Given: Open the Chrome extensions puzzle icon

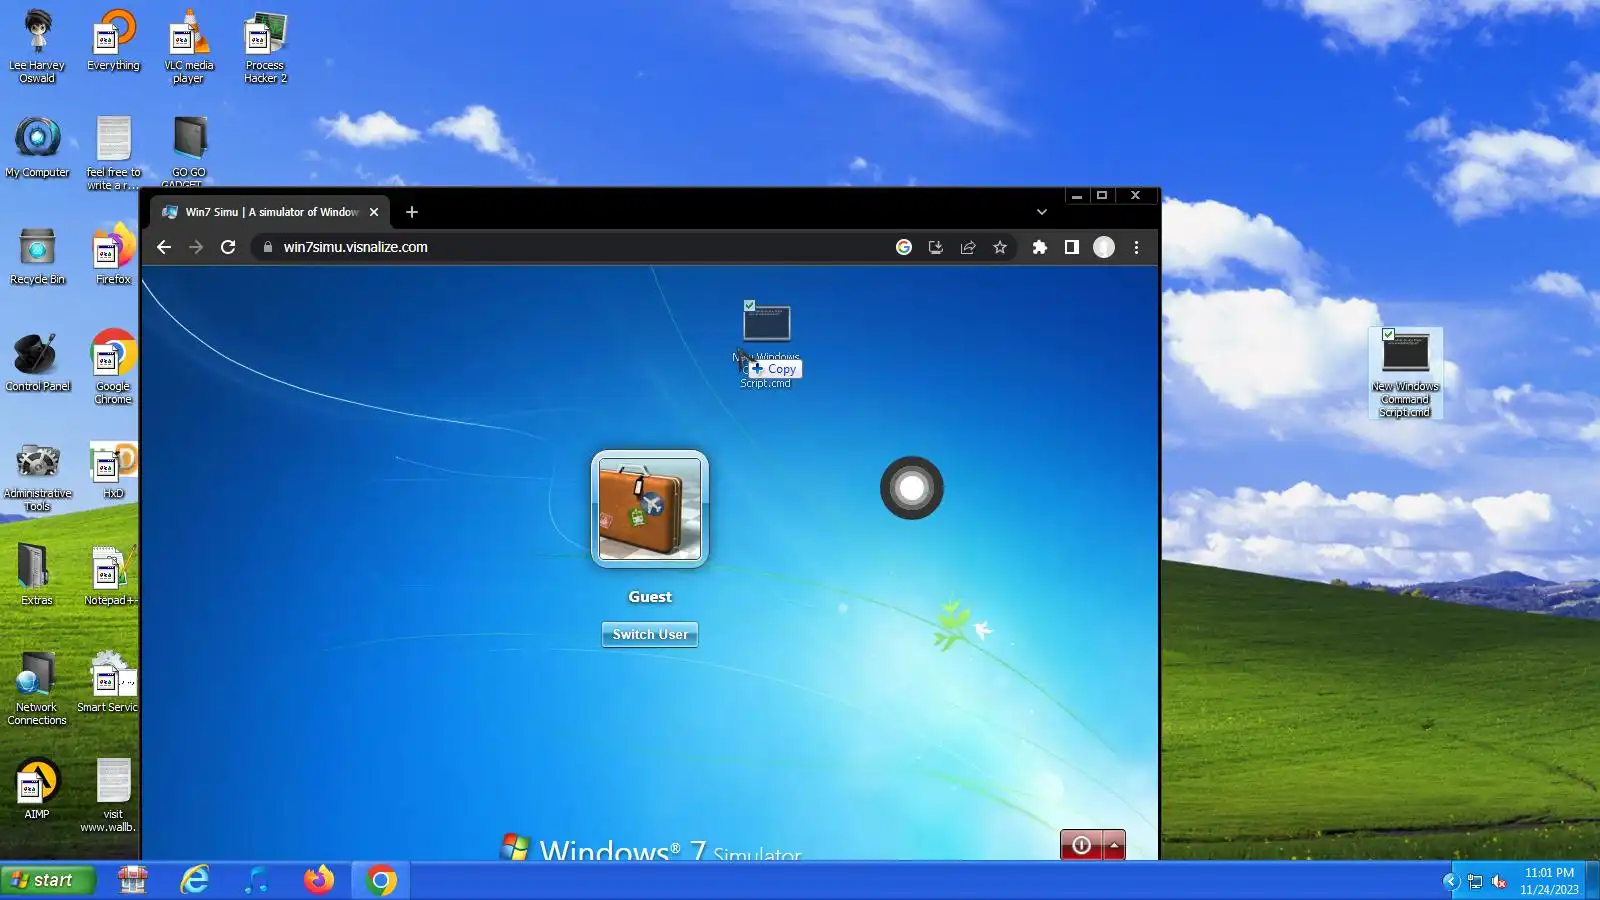Looking at the screenshot, I should [1040, 247].
